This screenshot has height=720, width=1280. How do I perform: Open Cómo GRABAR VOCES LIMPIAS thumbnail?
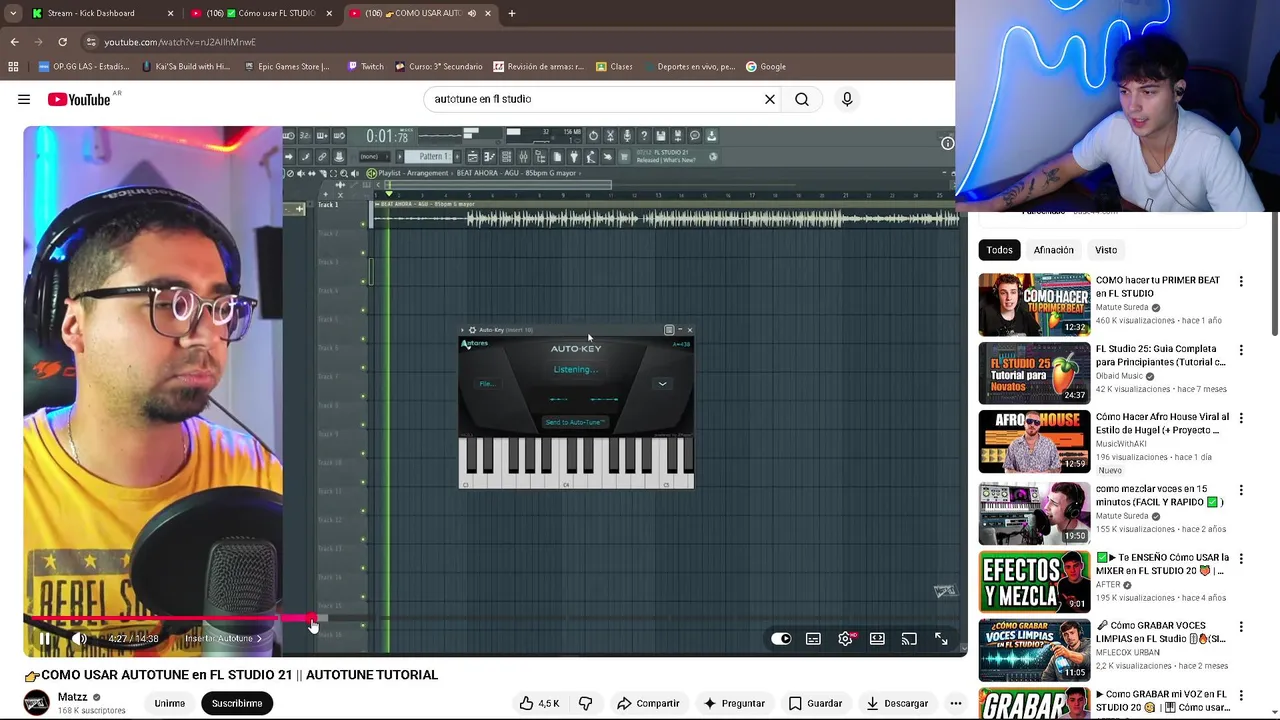tap(1034, 650)
